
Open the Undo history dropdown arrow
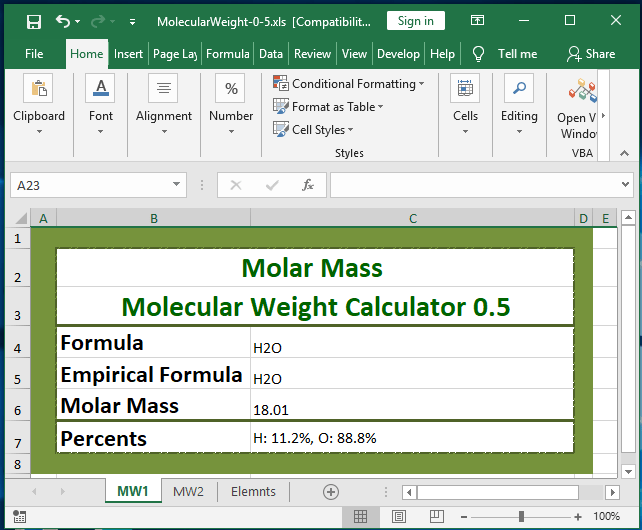[x=77, y=21]
